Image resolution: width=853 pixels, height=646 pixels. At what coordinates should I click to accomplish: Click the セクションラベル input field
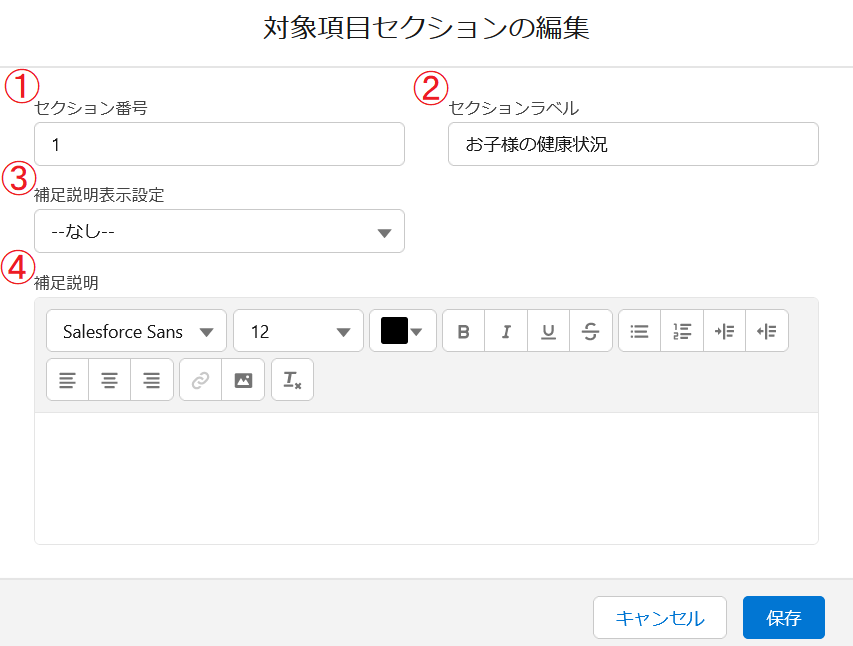click(633, 144)
